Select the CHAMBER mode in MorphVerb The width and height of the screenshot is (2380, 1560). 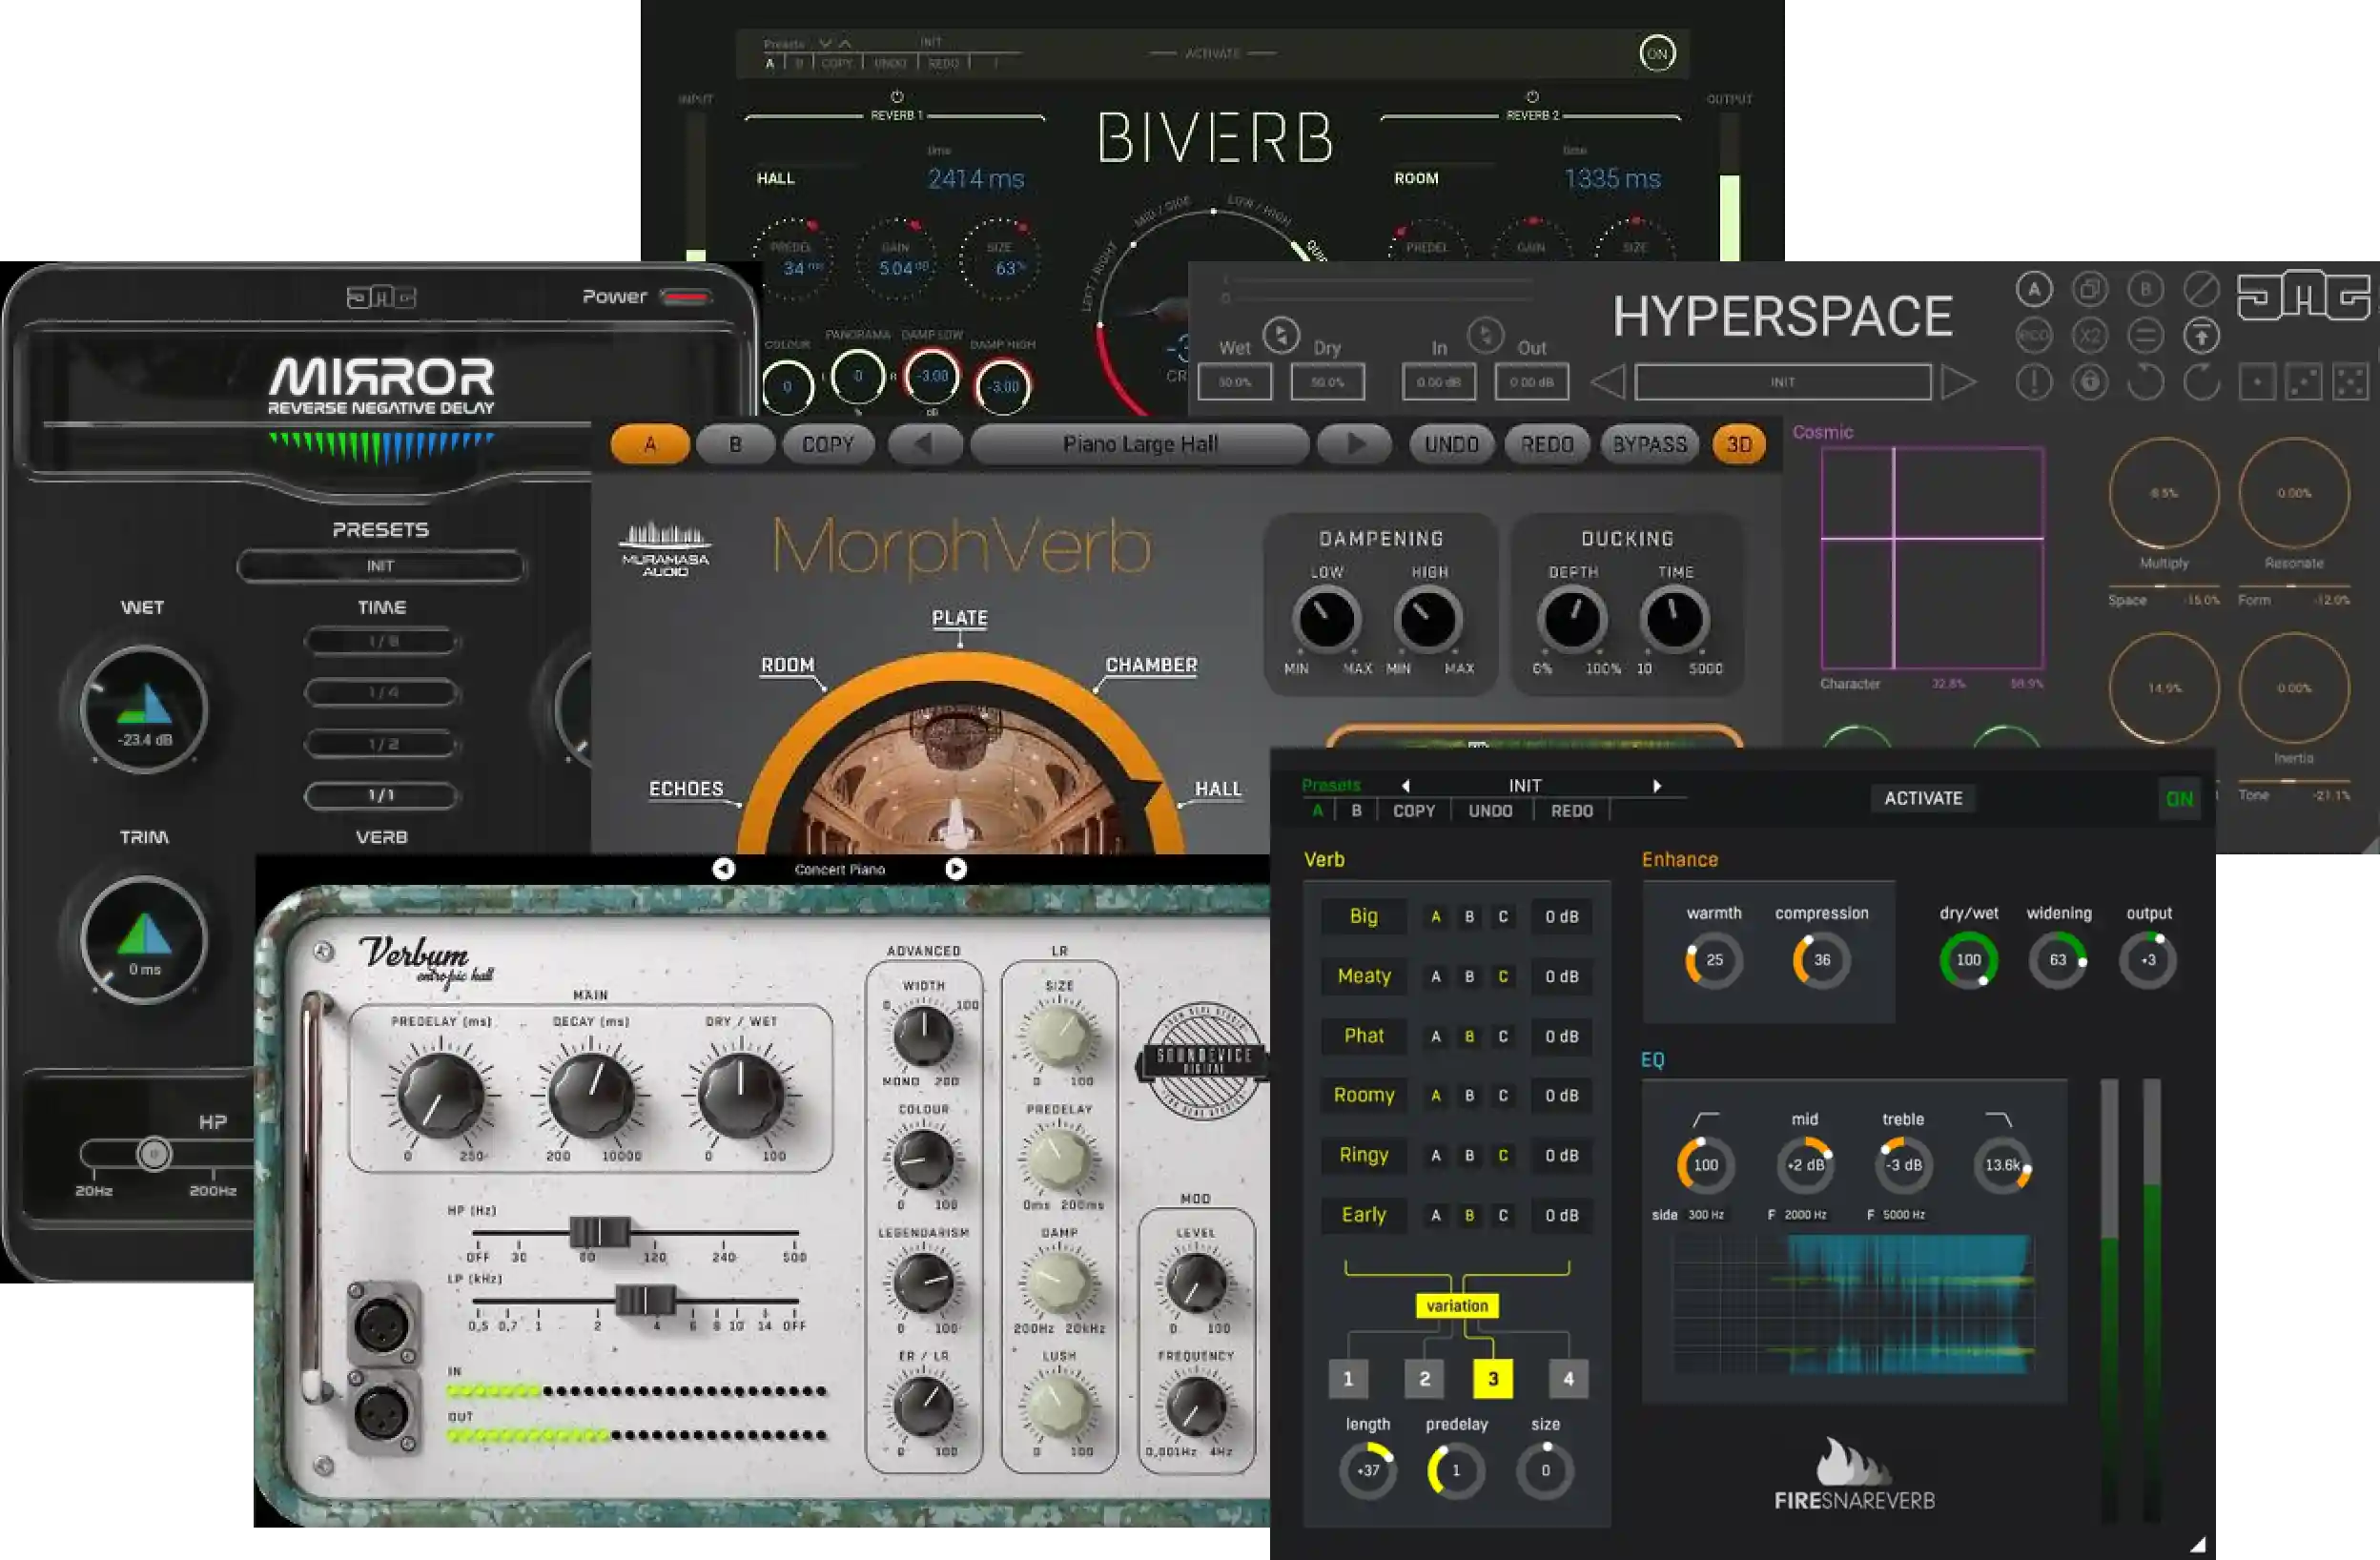point(1151,665)
